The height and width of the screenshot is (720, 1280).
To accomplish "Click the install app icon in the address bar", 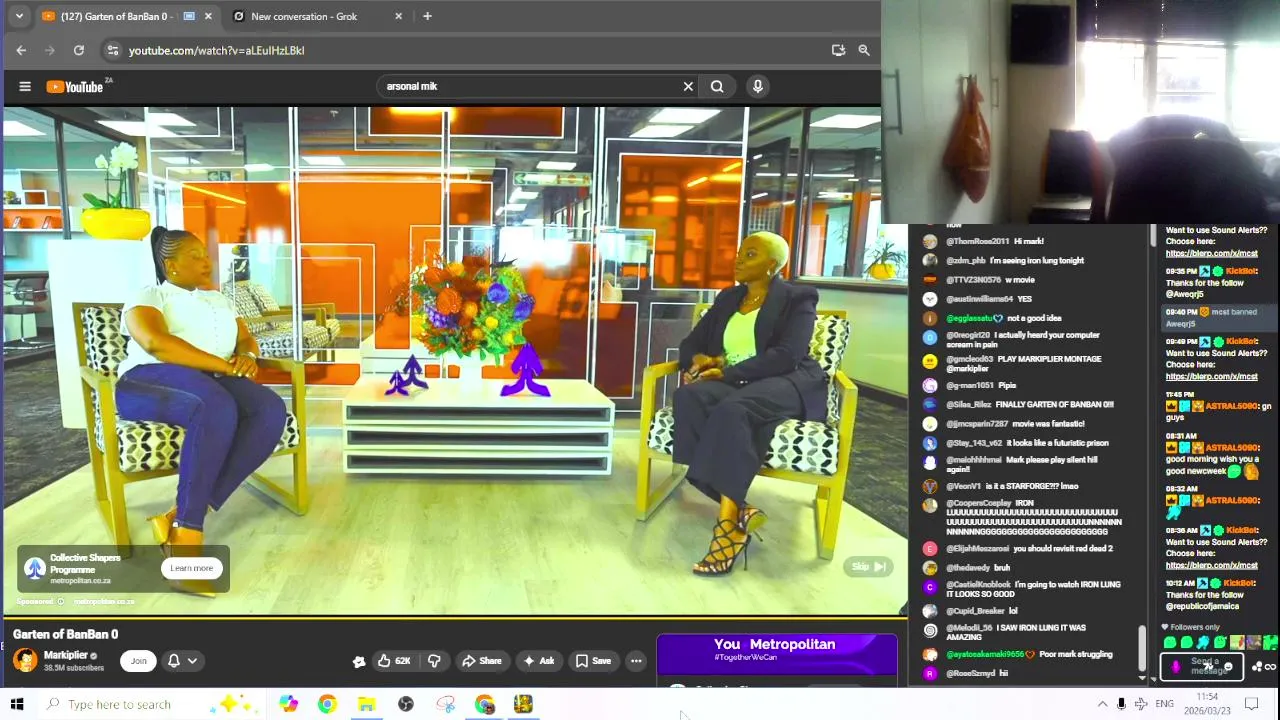I will [x=838, y=50].
